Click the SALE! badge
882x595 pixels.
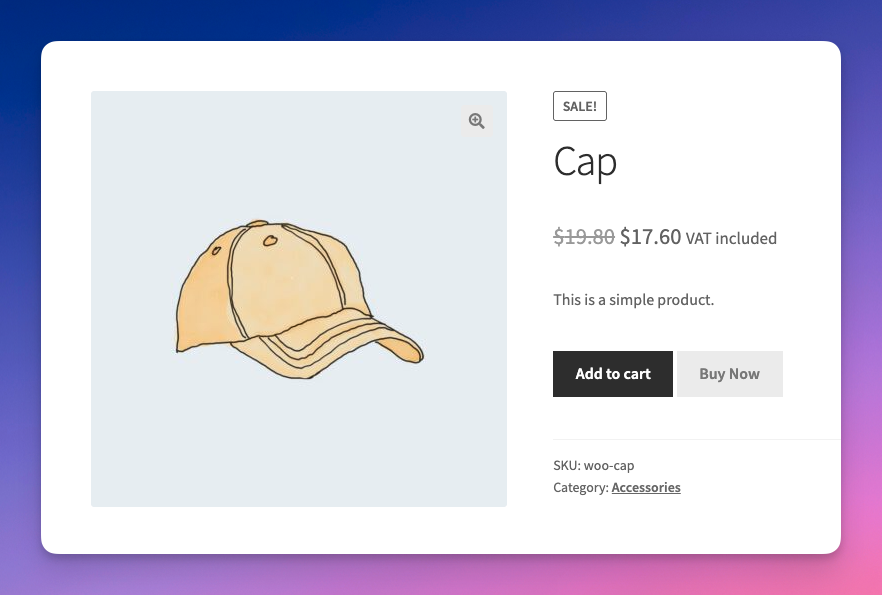(x=580, y=105)
